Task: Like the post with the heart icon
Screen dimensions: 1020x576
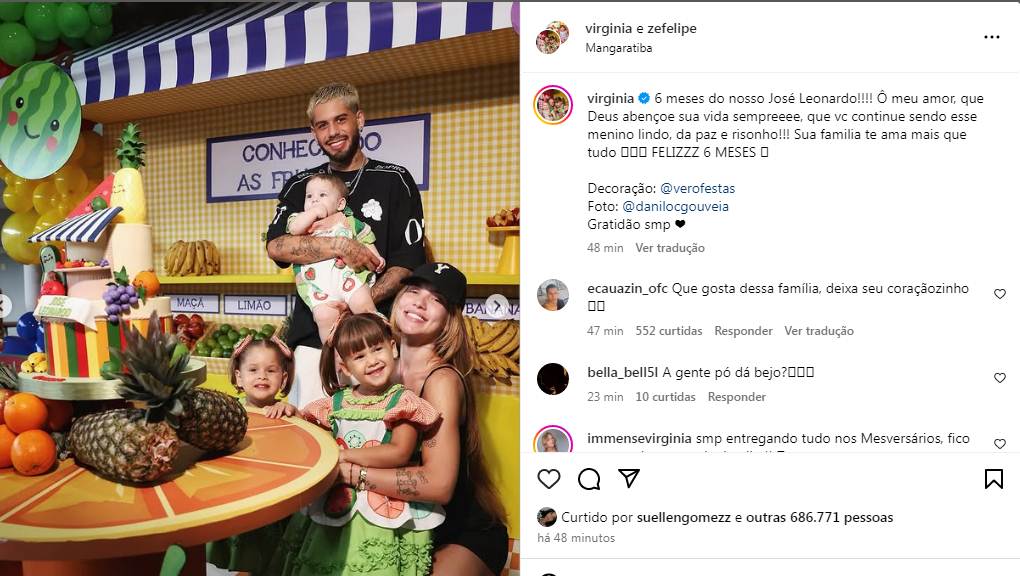Action: [548, 479]
